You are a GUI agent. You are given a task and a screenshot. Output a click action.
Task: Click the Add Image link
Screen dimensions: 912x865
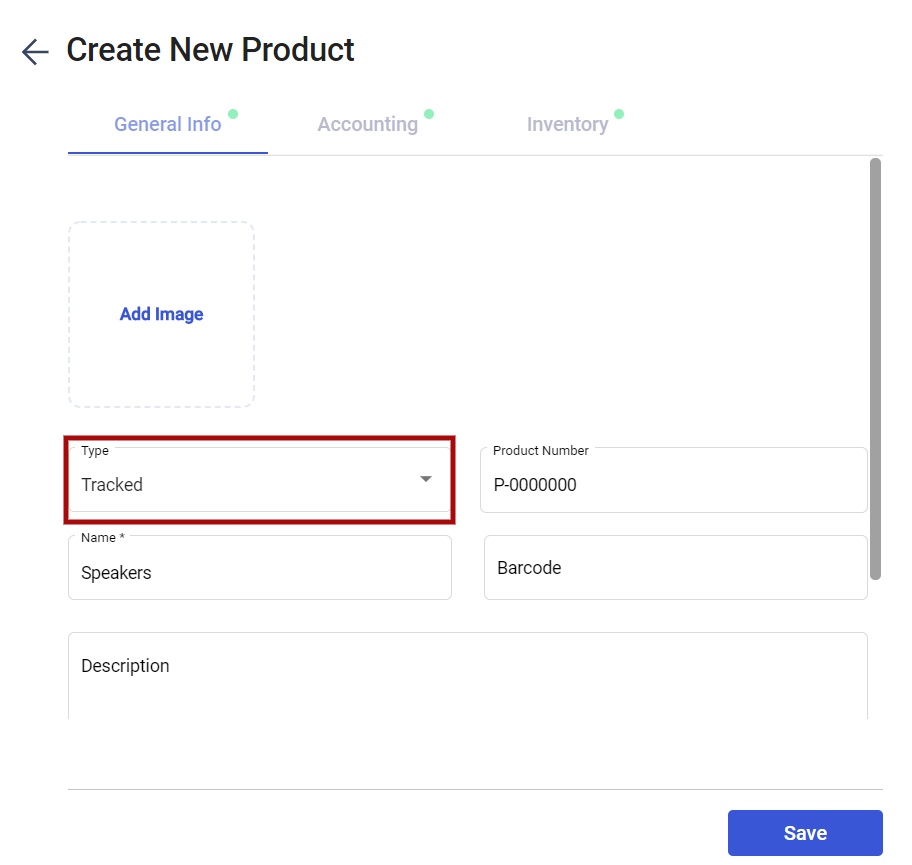[161, 314]
